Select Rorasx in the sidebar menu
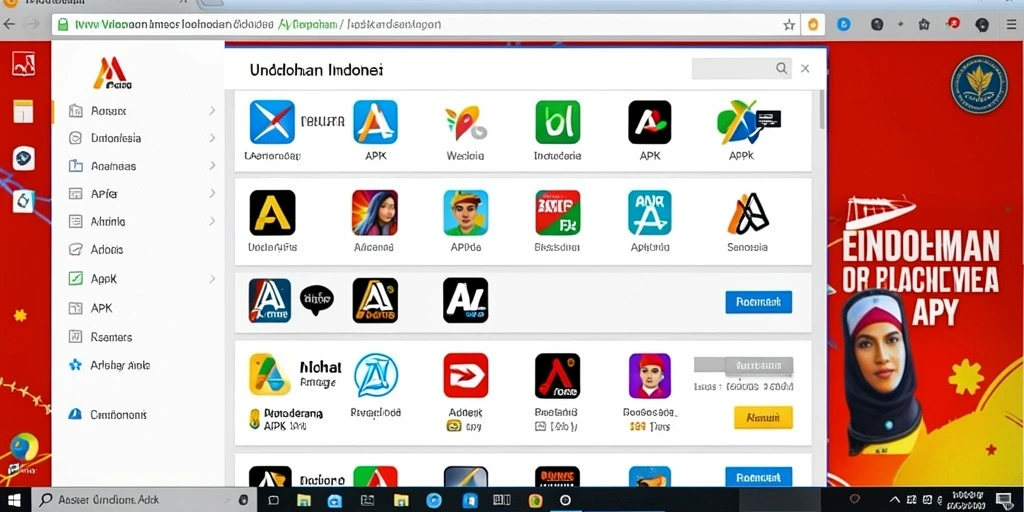Image resolution: width=1024 pixels, height=512 pixels. (x=108, y=111)
